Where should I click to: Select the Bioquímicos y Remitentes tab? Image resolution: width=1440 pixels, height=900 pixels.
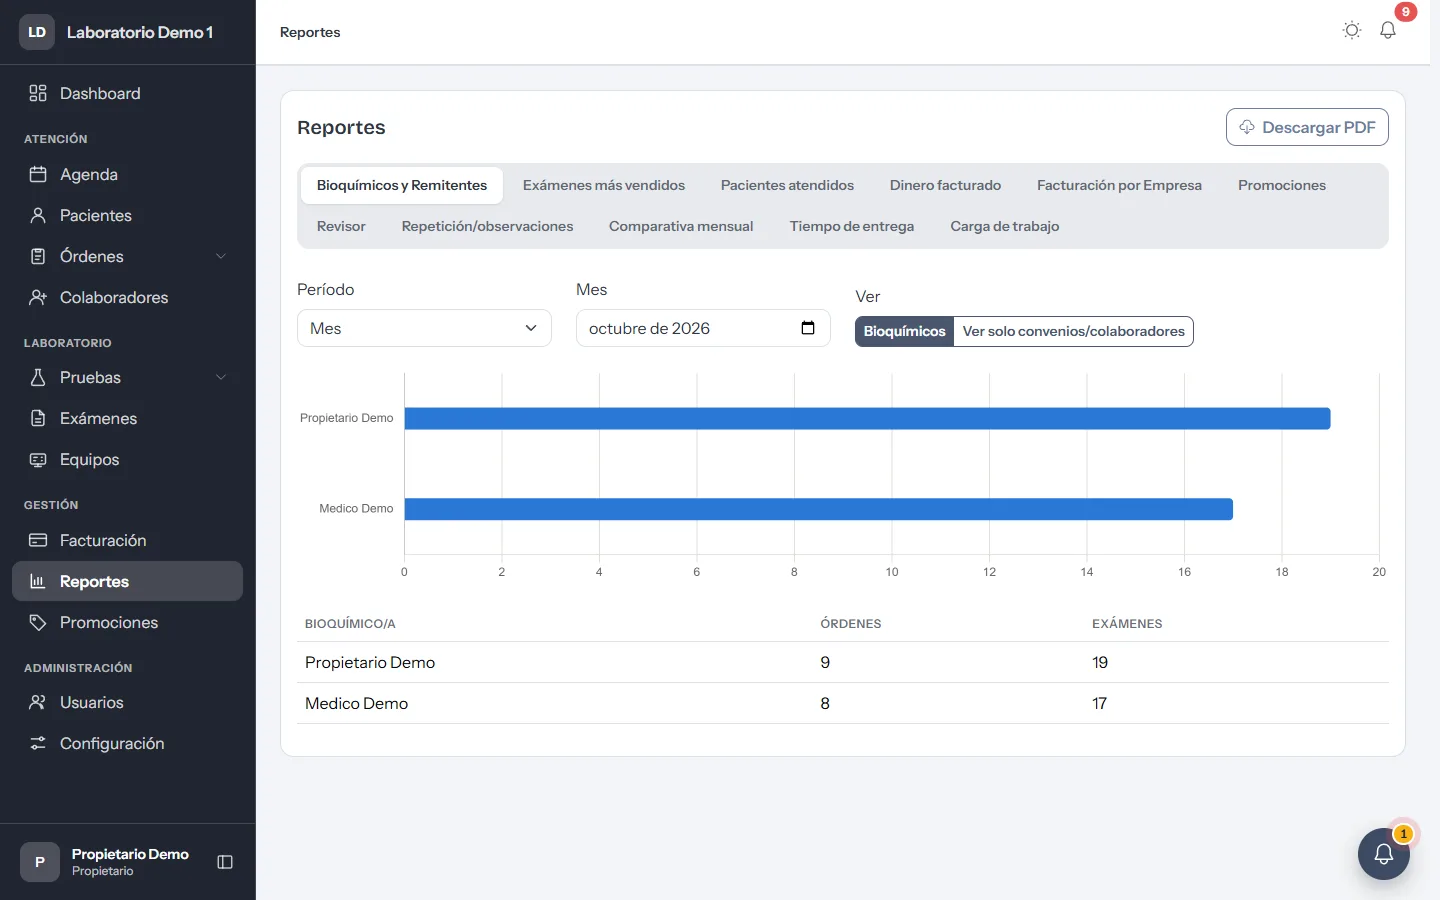coord(402,185)
